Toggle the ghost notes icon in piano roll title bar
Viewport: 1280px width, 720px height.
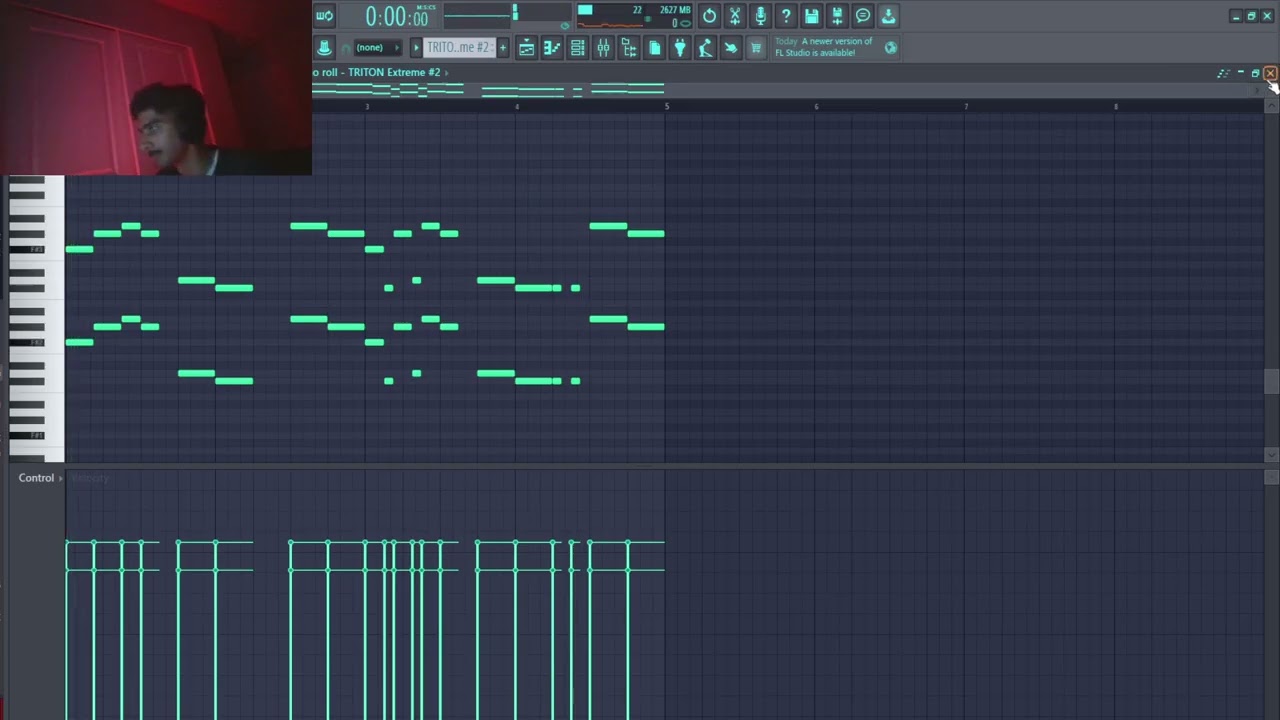(x=1223, y=73)
